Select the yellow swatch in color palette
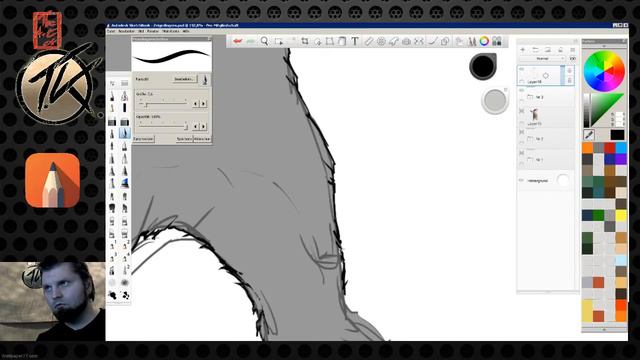The width and height of the screenshot is (640, 360). (621, 216)
